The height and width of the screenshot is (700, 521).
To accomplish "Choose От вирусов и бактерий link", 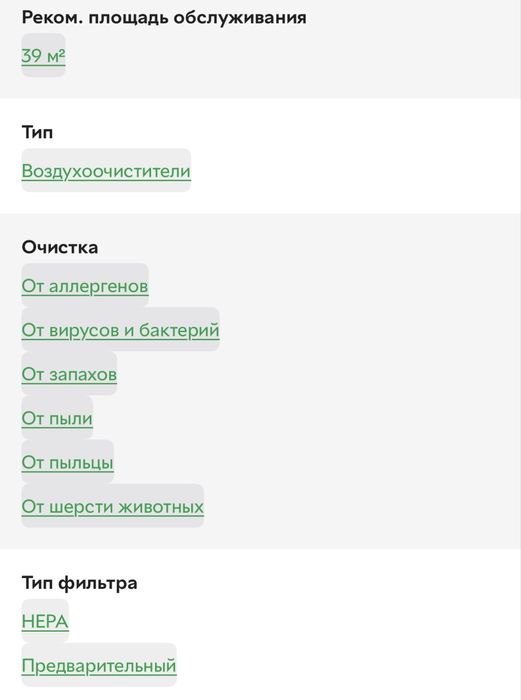I will pos(121,330).
